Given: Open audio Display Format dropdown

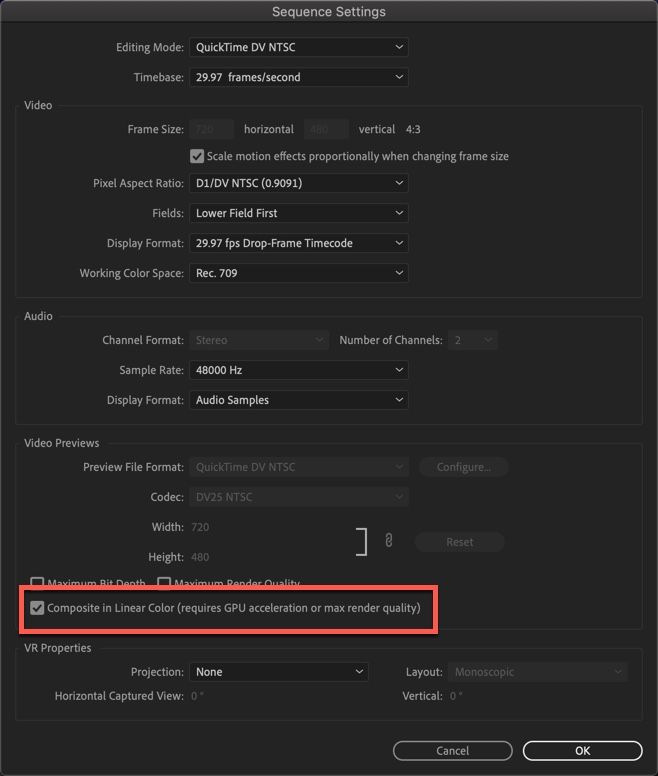Looking at the screenshot, I should click(298, 400).
